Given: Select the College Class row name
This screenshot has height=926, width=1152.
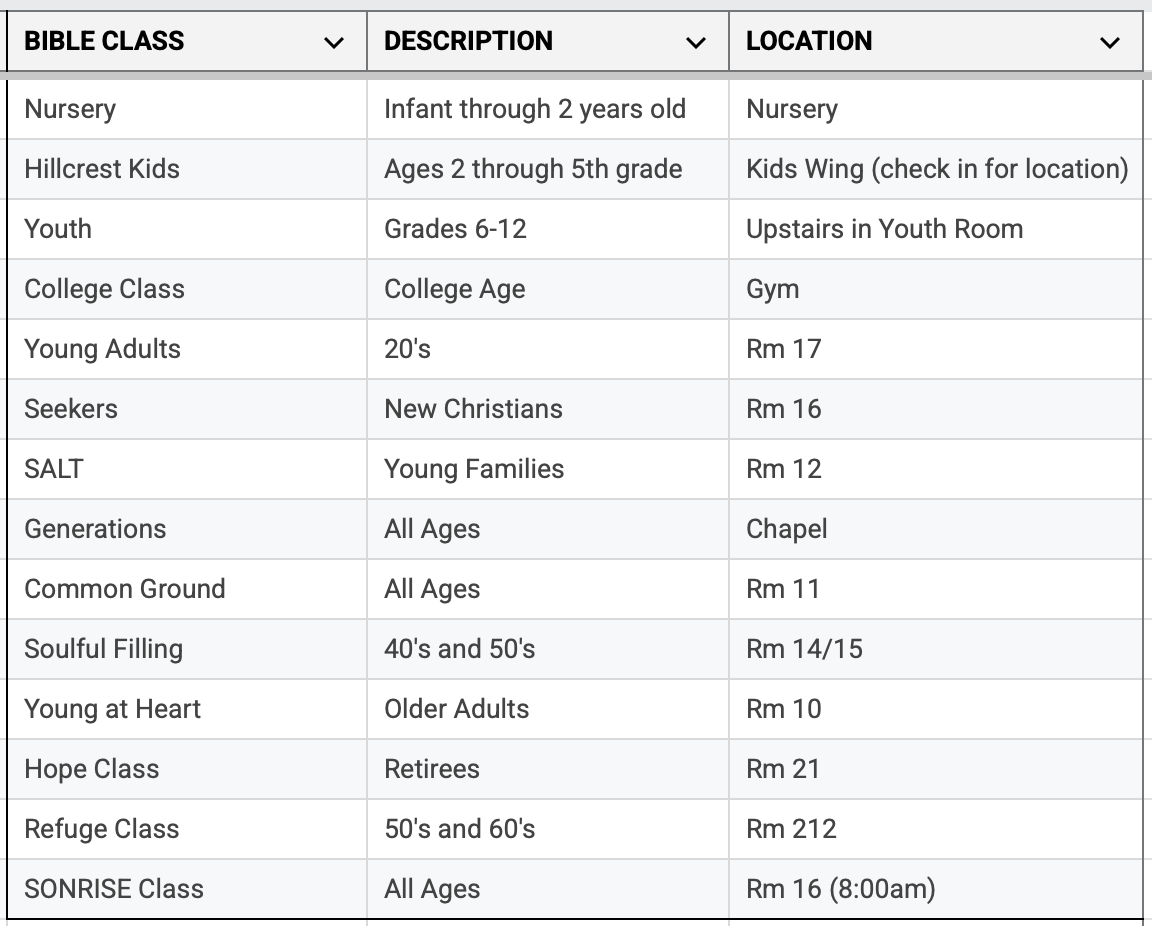Looking at the screenshot, I should coord(104,290).
